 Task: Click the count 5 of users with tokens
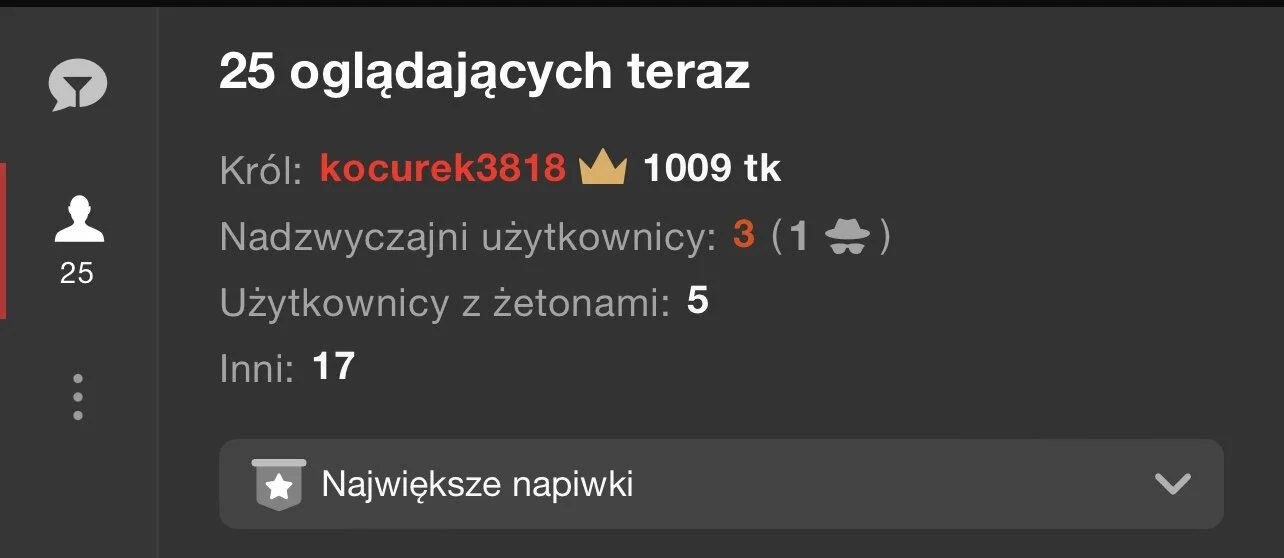698,301
